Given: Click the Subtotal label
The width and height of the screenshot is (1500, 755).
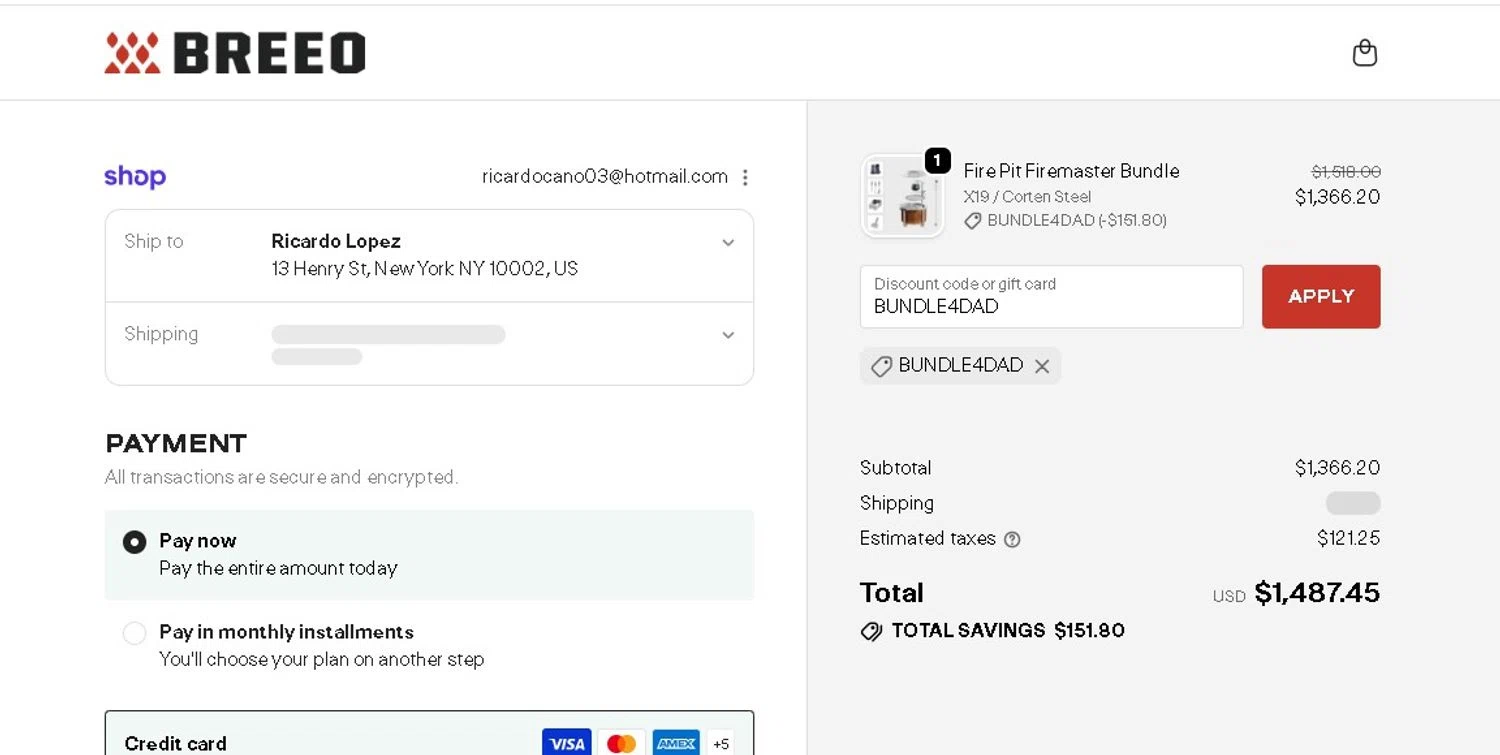Looking at the screenshot, I should pyautogui.click(x=895, y=468).
